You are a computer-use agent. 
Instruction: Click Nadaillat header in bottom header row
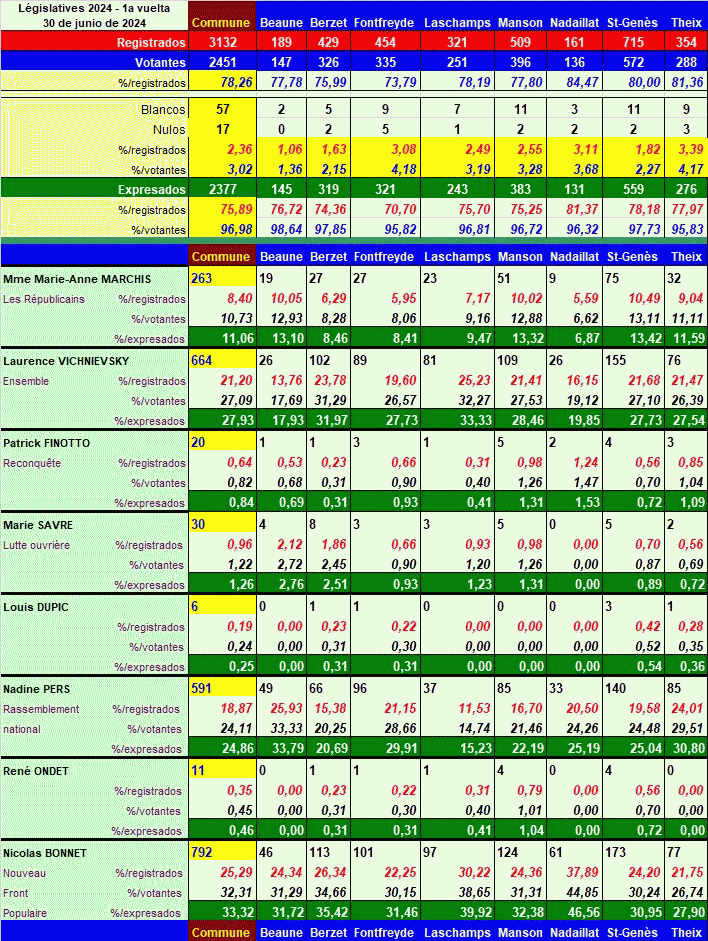coord(575,933)
